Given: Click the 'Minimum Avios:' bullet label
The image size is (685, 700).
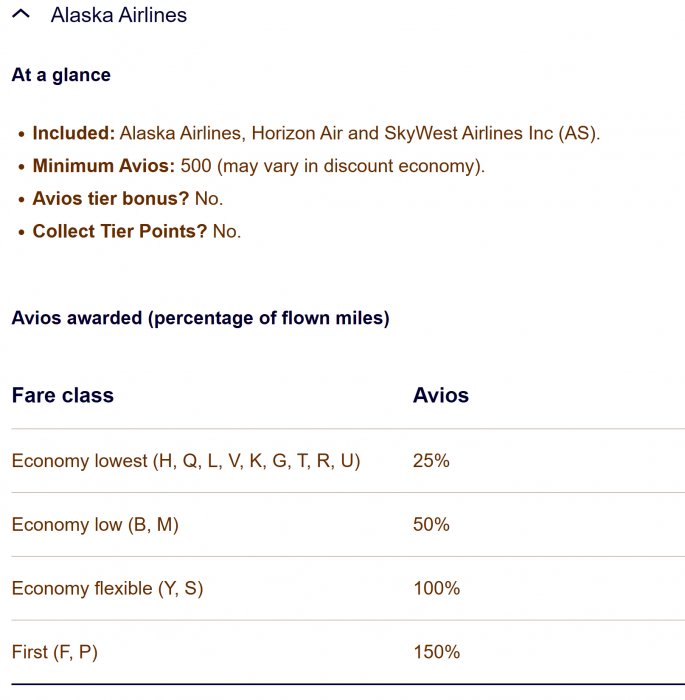Looking at the screenshot, I should pyautogui.click(x=104, y=166).
